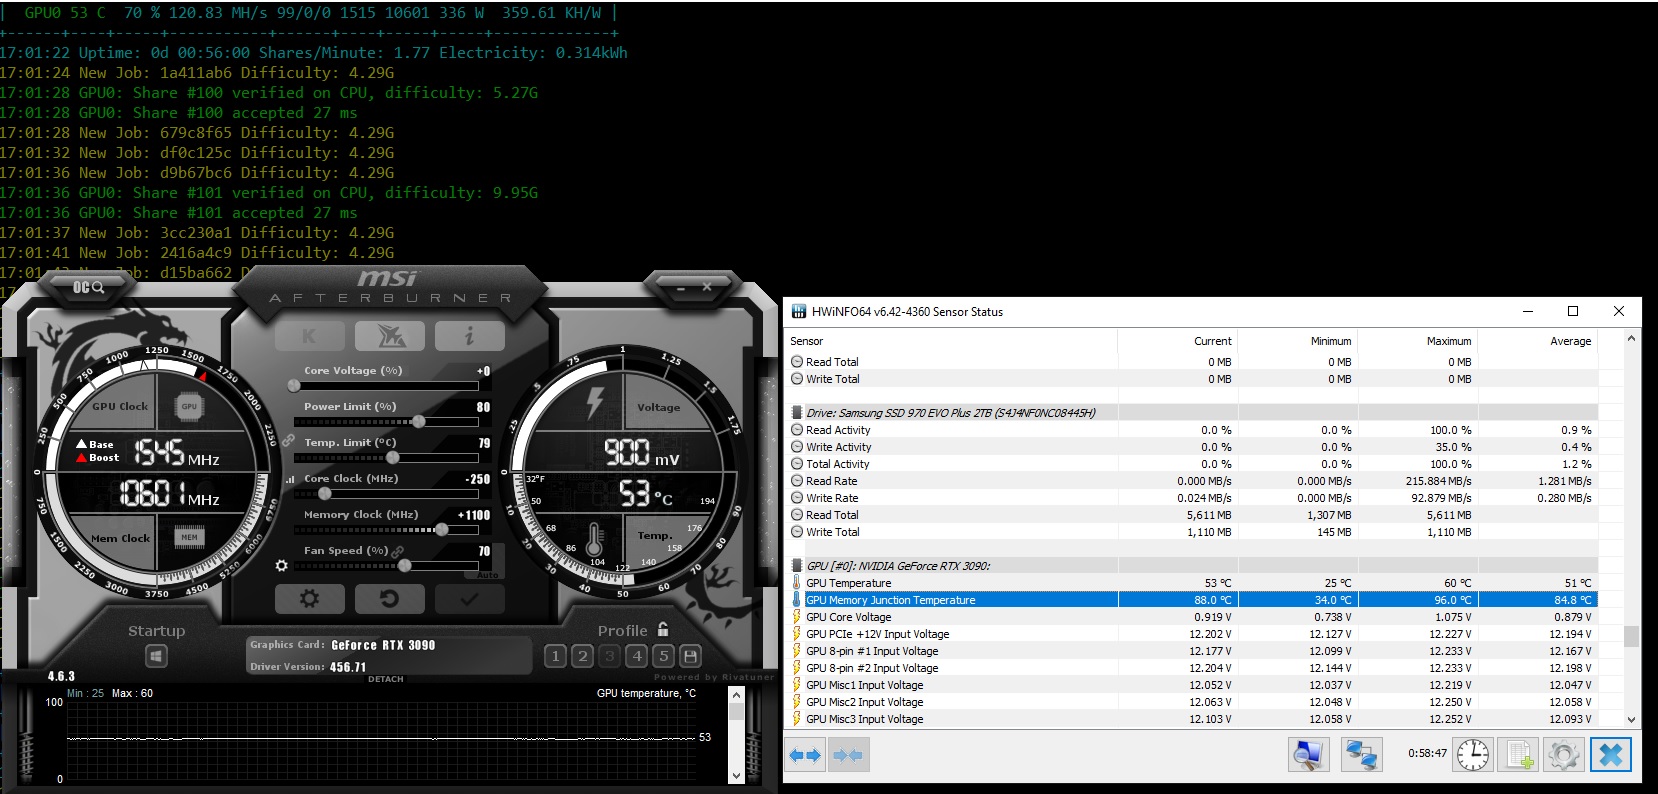Reset Afterburner settings to defaults

[389, 598]
